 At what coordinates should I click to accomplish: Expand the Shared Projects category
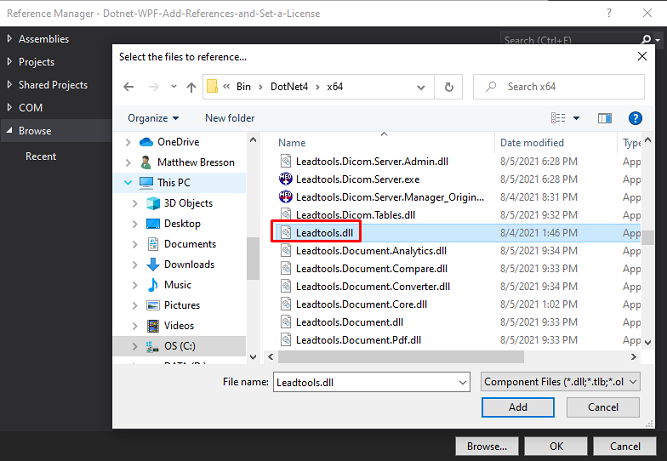[x=10, y=85]
